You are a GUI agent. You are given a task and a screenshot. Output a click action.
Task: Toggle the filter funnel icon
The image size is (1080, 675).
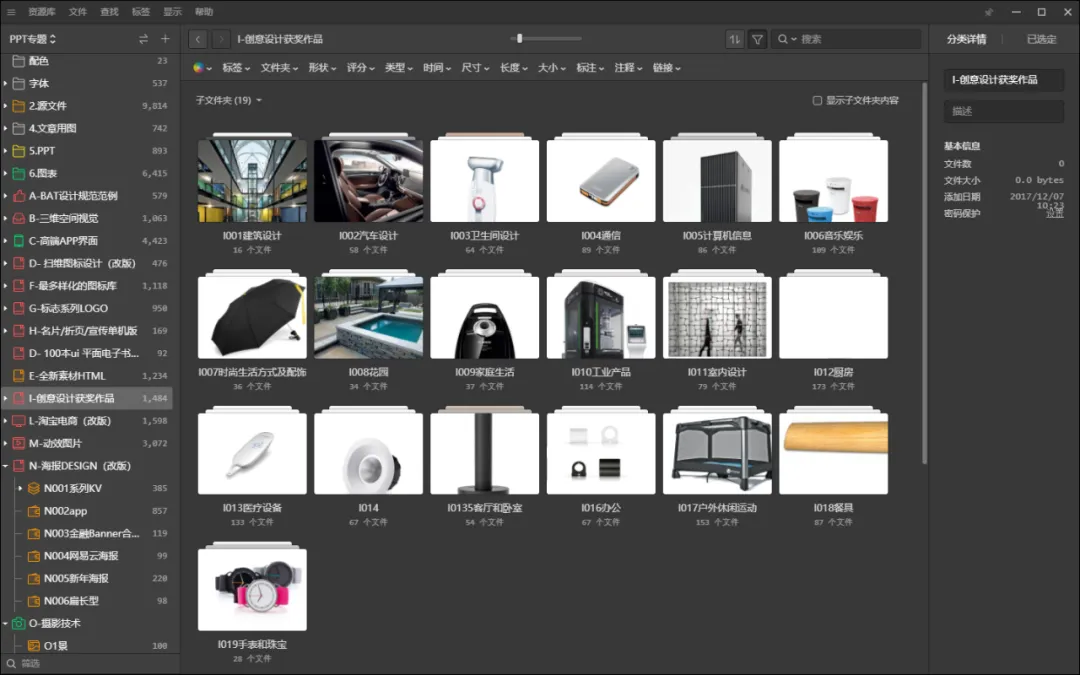pyautogui.click(x=757, y=39)
